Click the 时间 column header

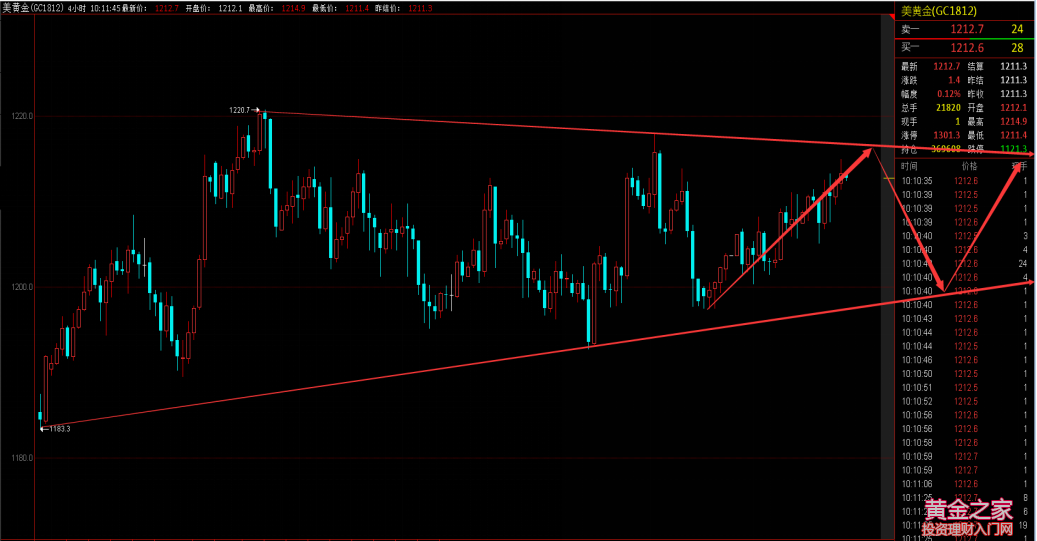[x=909, y=166]
